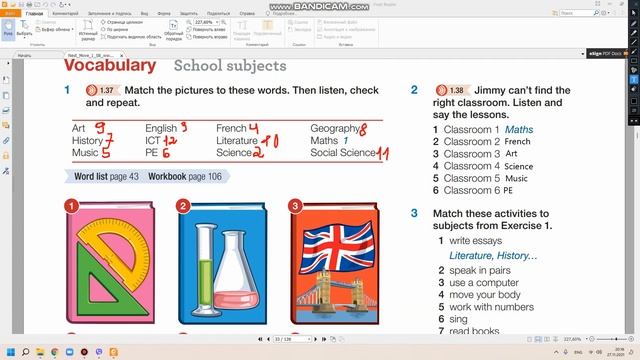This screenshot has width=640, height=360.
Task: Select the marker tool in drawing toolbar
Action: pos(634,33)
